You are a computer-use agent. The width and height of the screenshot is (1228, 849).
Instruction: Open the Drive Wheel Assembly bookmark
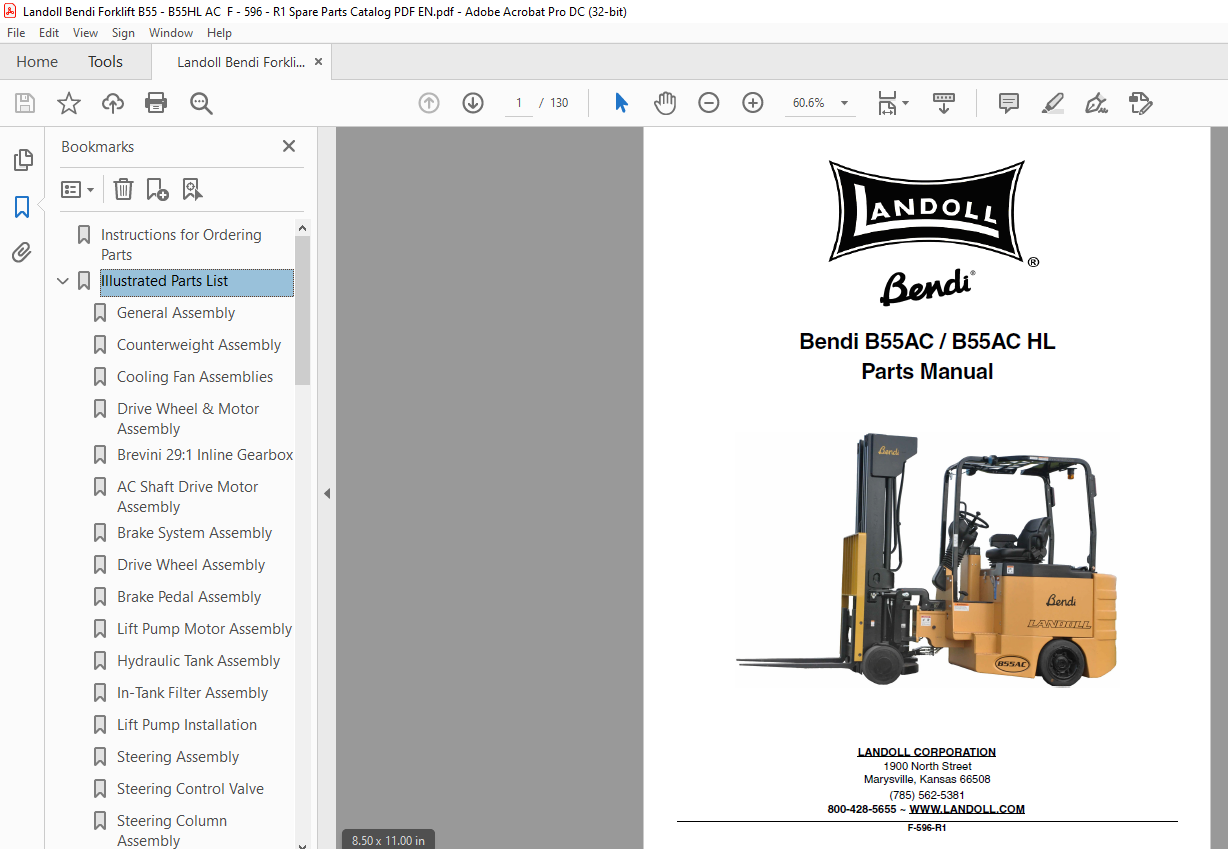tap(191, 565)
